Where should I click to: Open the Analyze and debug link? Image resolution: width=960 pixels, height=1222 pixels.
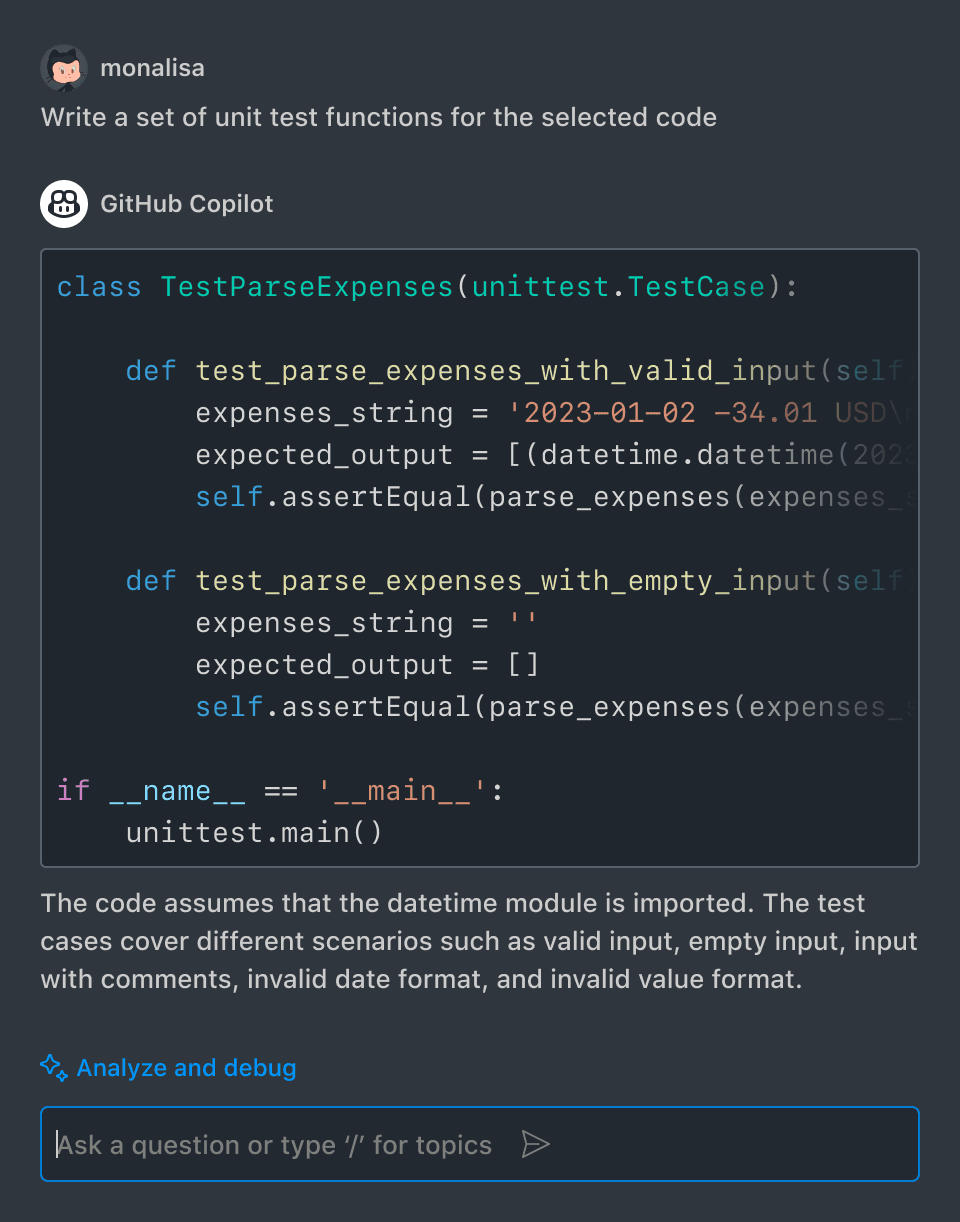186,1068
